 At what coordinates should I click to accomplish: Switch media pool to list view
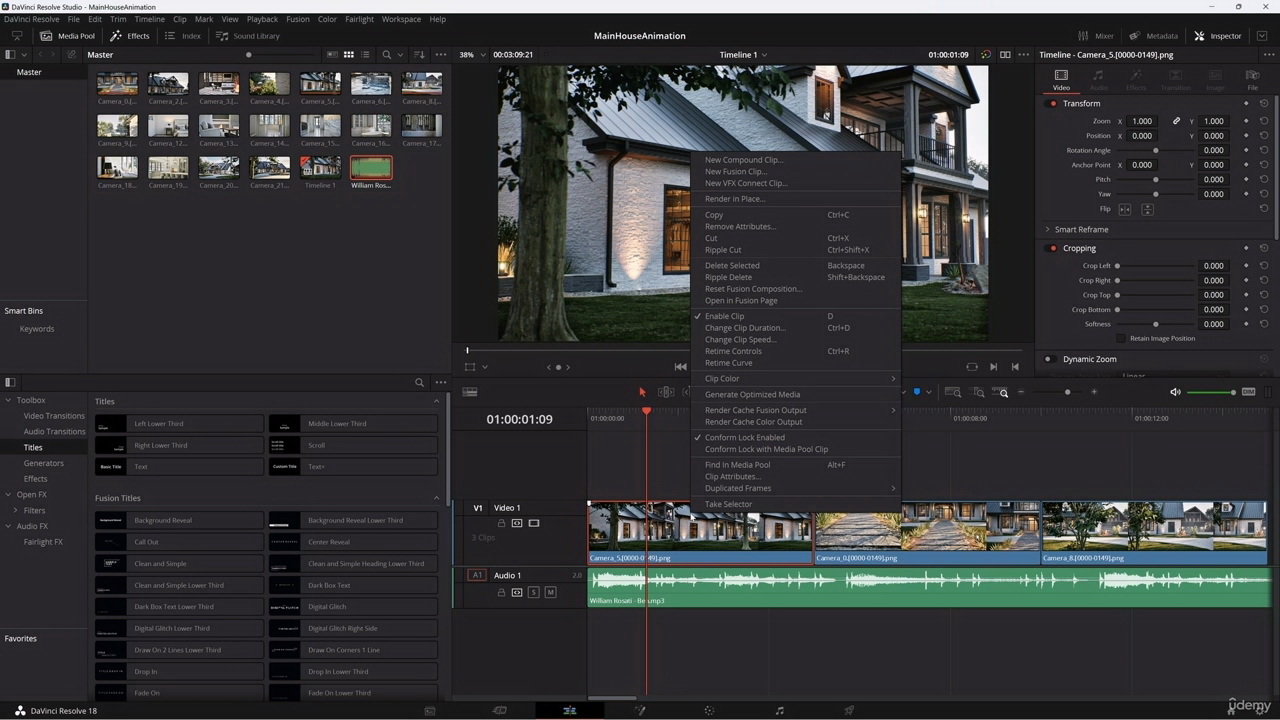coord(366,55)
